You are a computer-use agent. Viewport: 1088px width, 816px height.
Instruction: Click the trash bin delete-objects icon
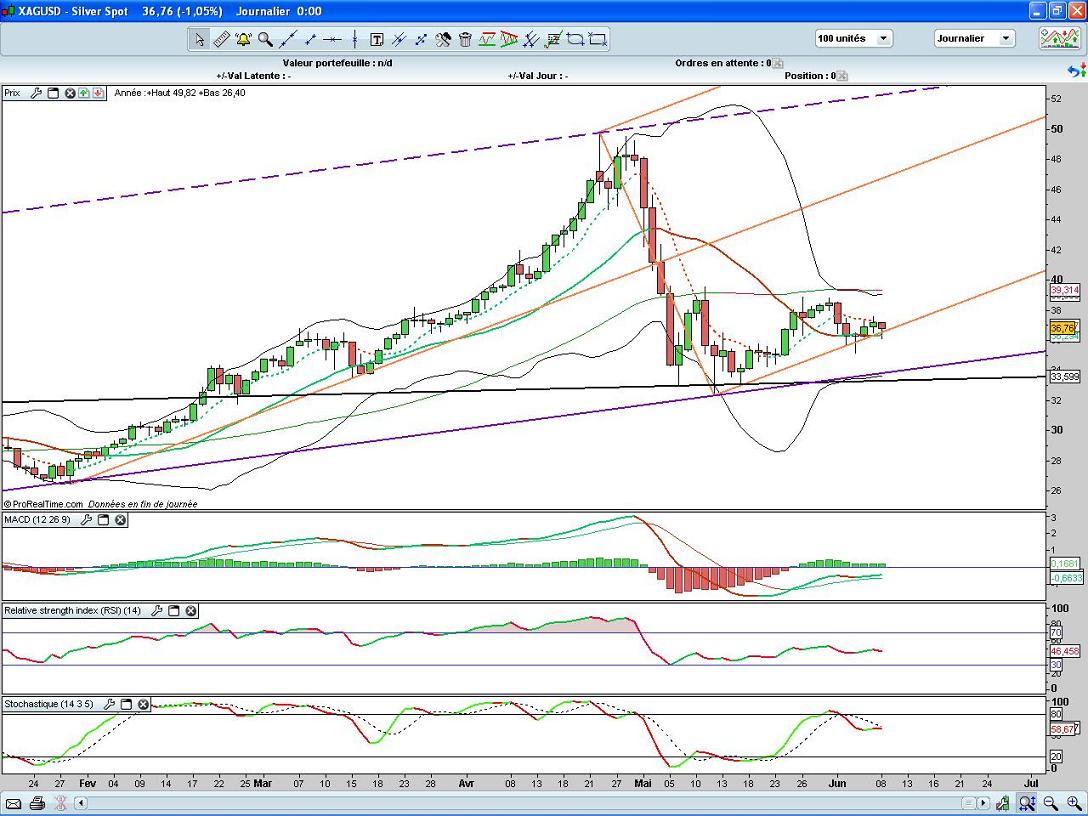(465, 39)
